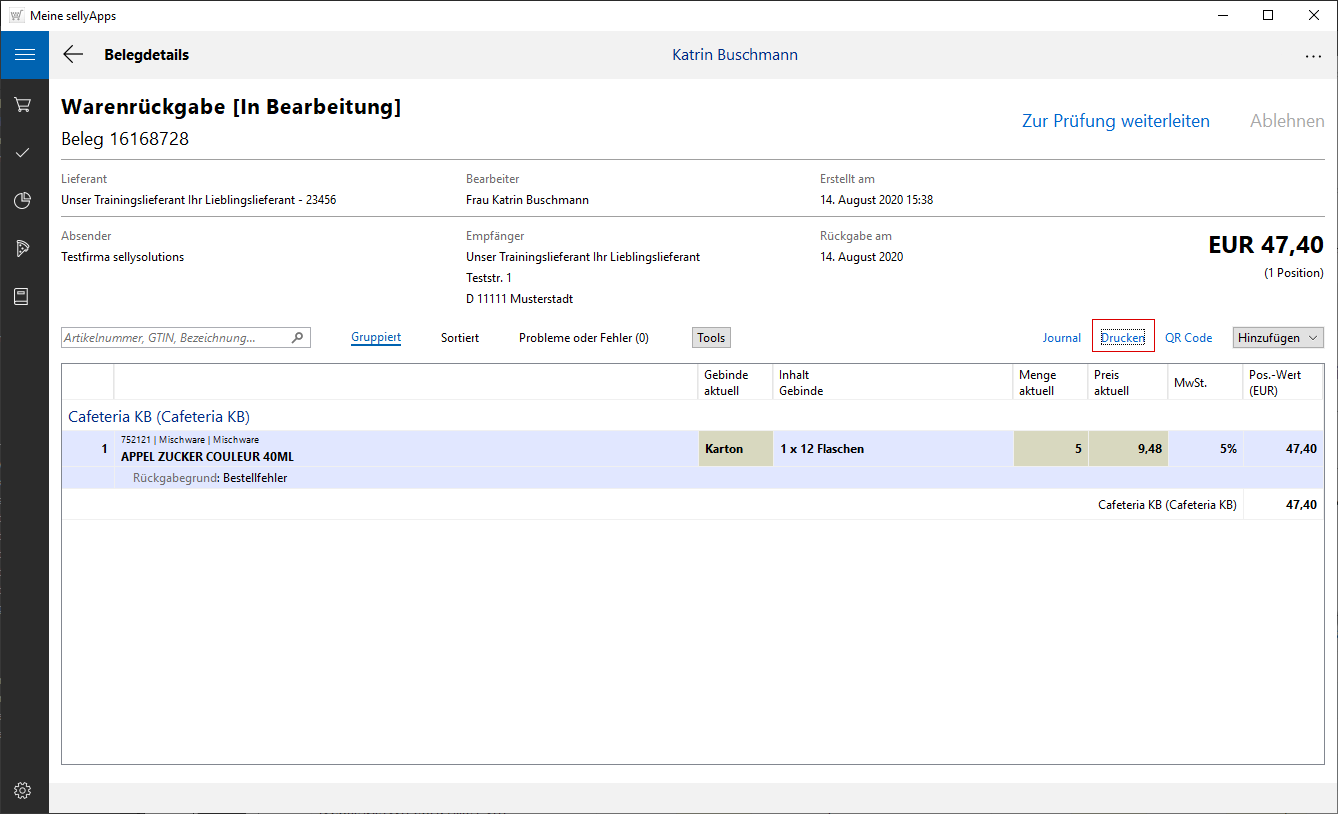Switch to the Sortiert view

point(460,338)
